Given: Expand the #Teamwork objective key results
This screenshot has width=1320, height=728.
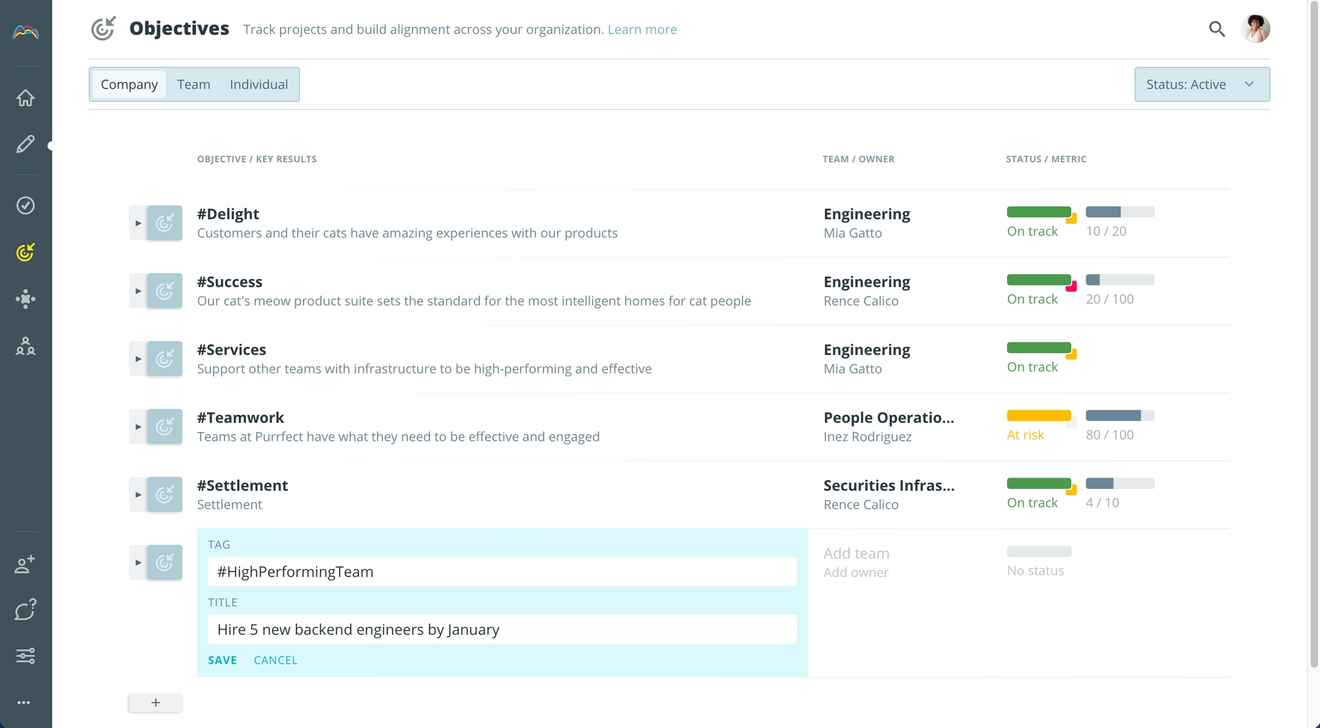Looking at the screenshot, I should point(138,427).
